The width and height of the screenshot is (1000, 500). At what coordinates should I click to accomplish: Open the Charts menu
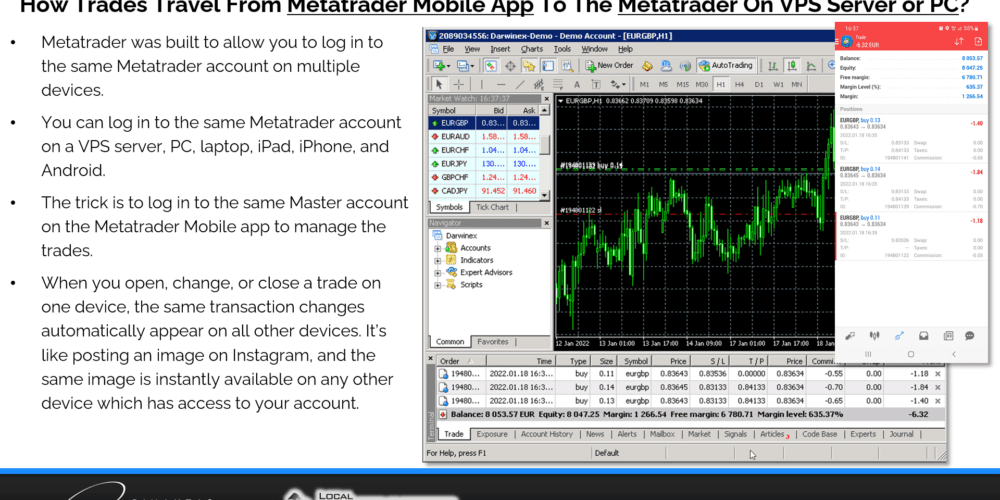(532, 49)
